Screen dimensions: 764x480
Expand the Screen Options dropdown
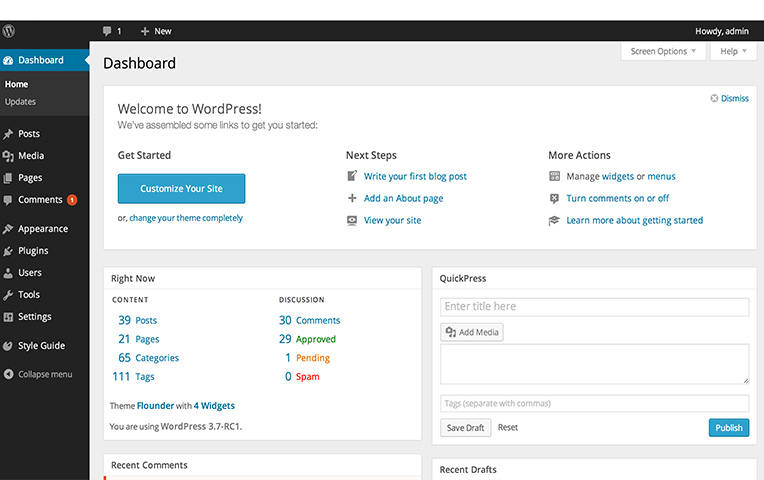point(663,51)
